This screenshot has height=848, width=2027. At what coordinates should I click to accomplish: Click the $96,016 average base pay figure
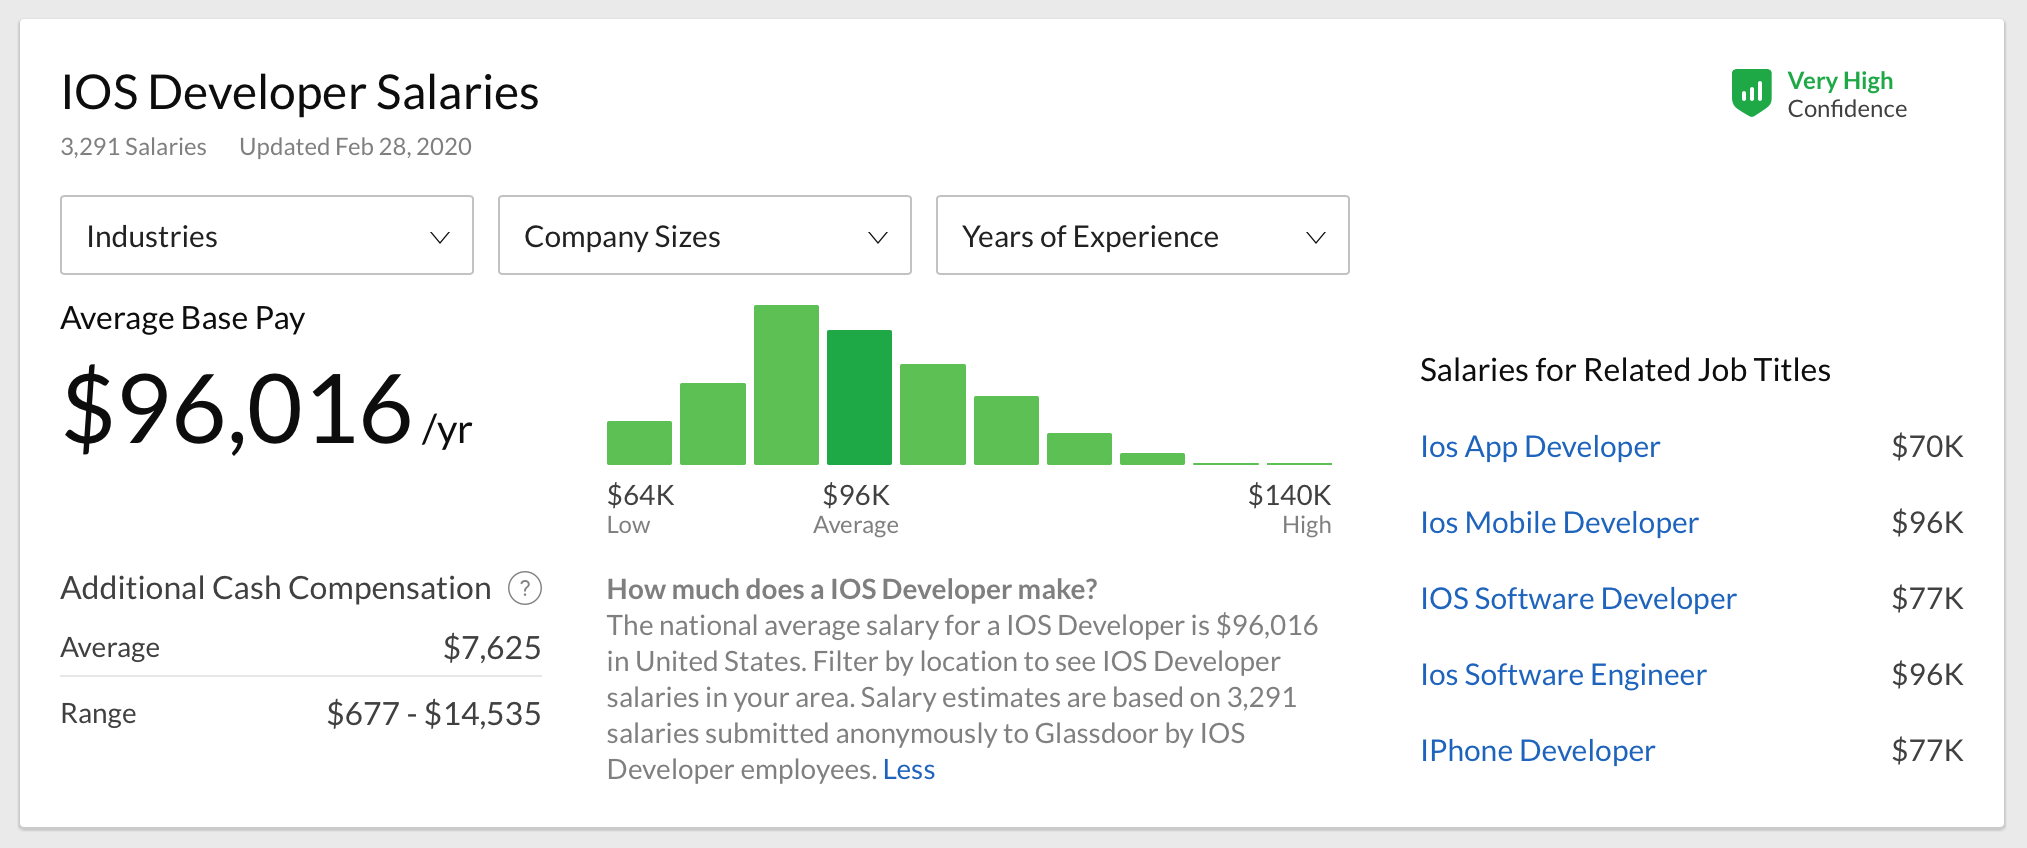pyautogui.click(x=238, y=408)
